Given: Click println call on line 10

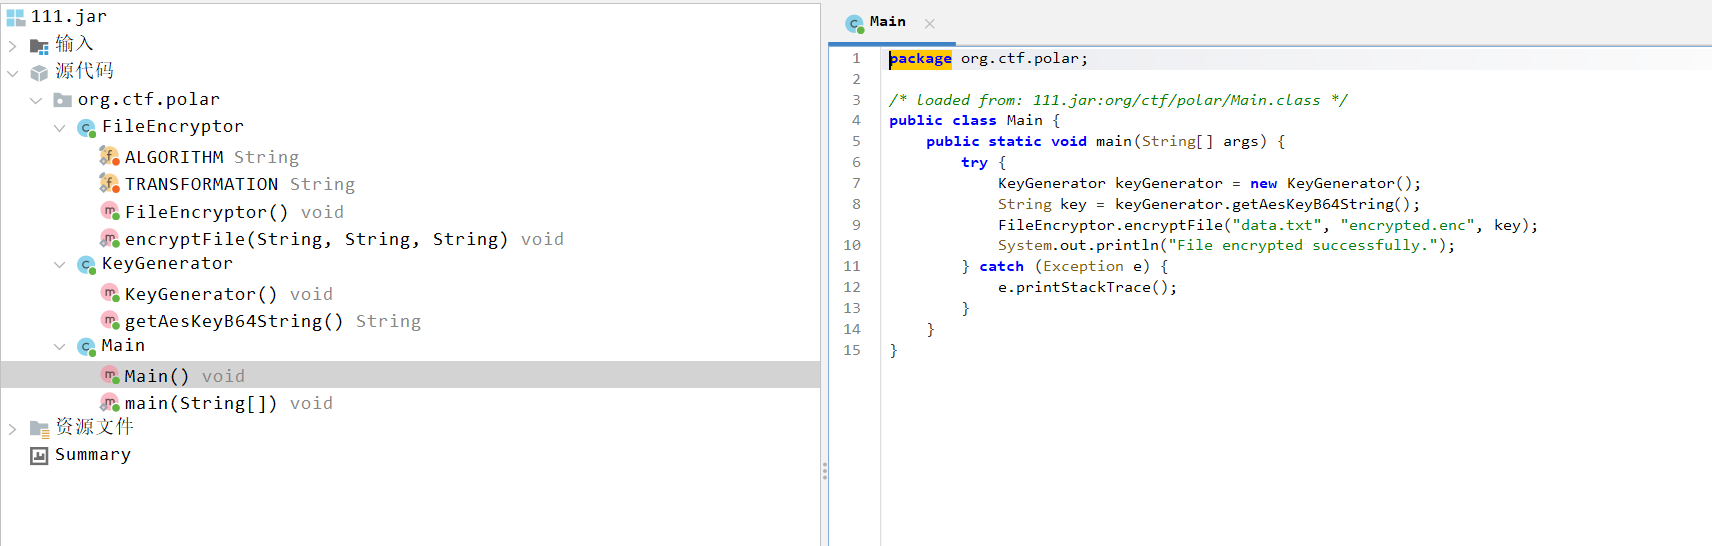Looking at the screenshot, I should tap(1127, 246).
